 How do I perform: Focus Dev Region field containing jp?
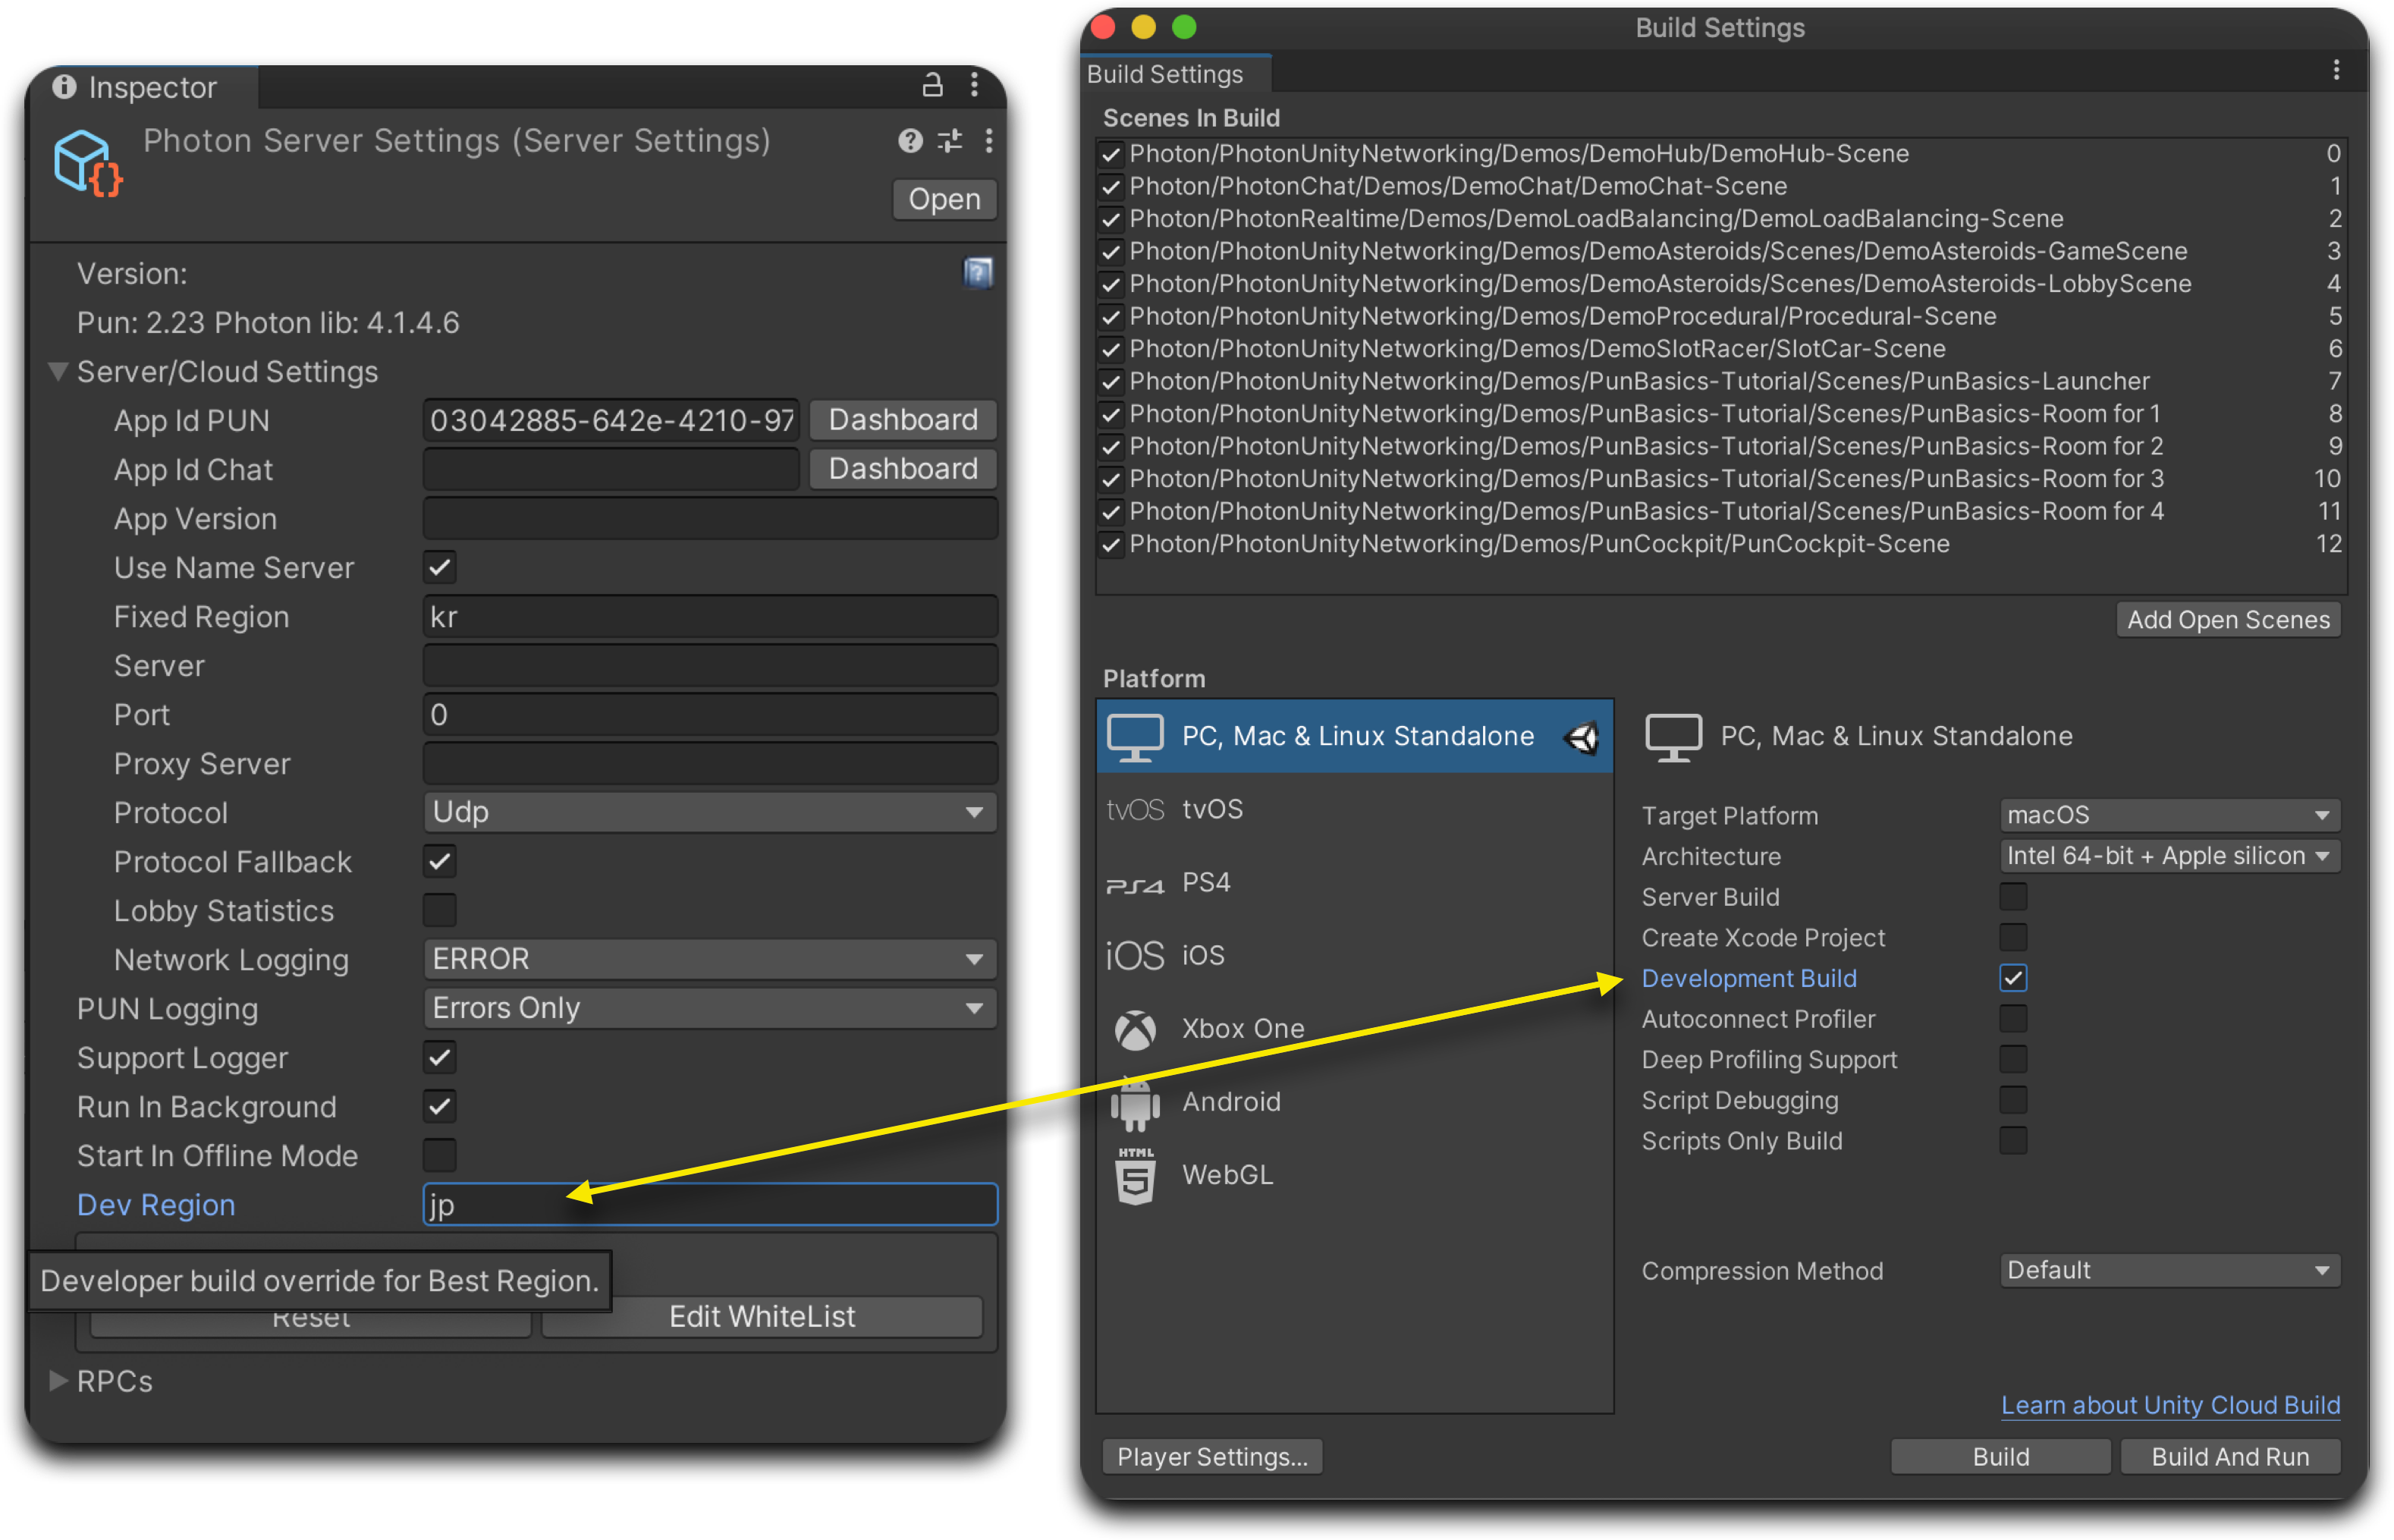coord(710,1204)
